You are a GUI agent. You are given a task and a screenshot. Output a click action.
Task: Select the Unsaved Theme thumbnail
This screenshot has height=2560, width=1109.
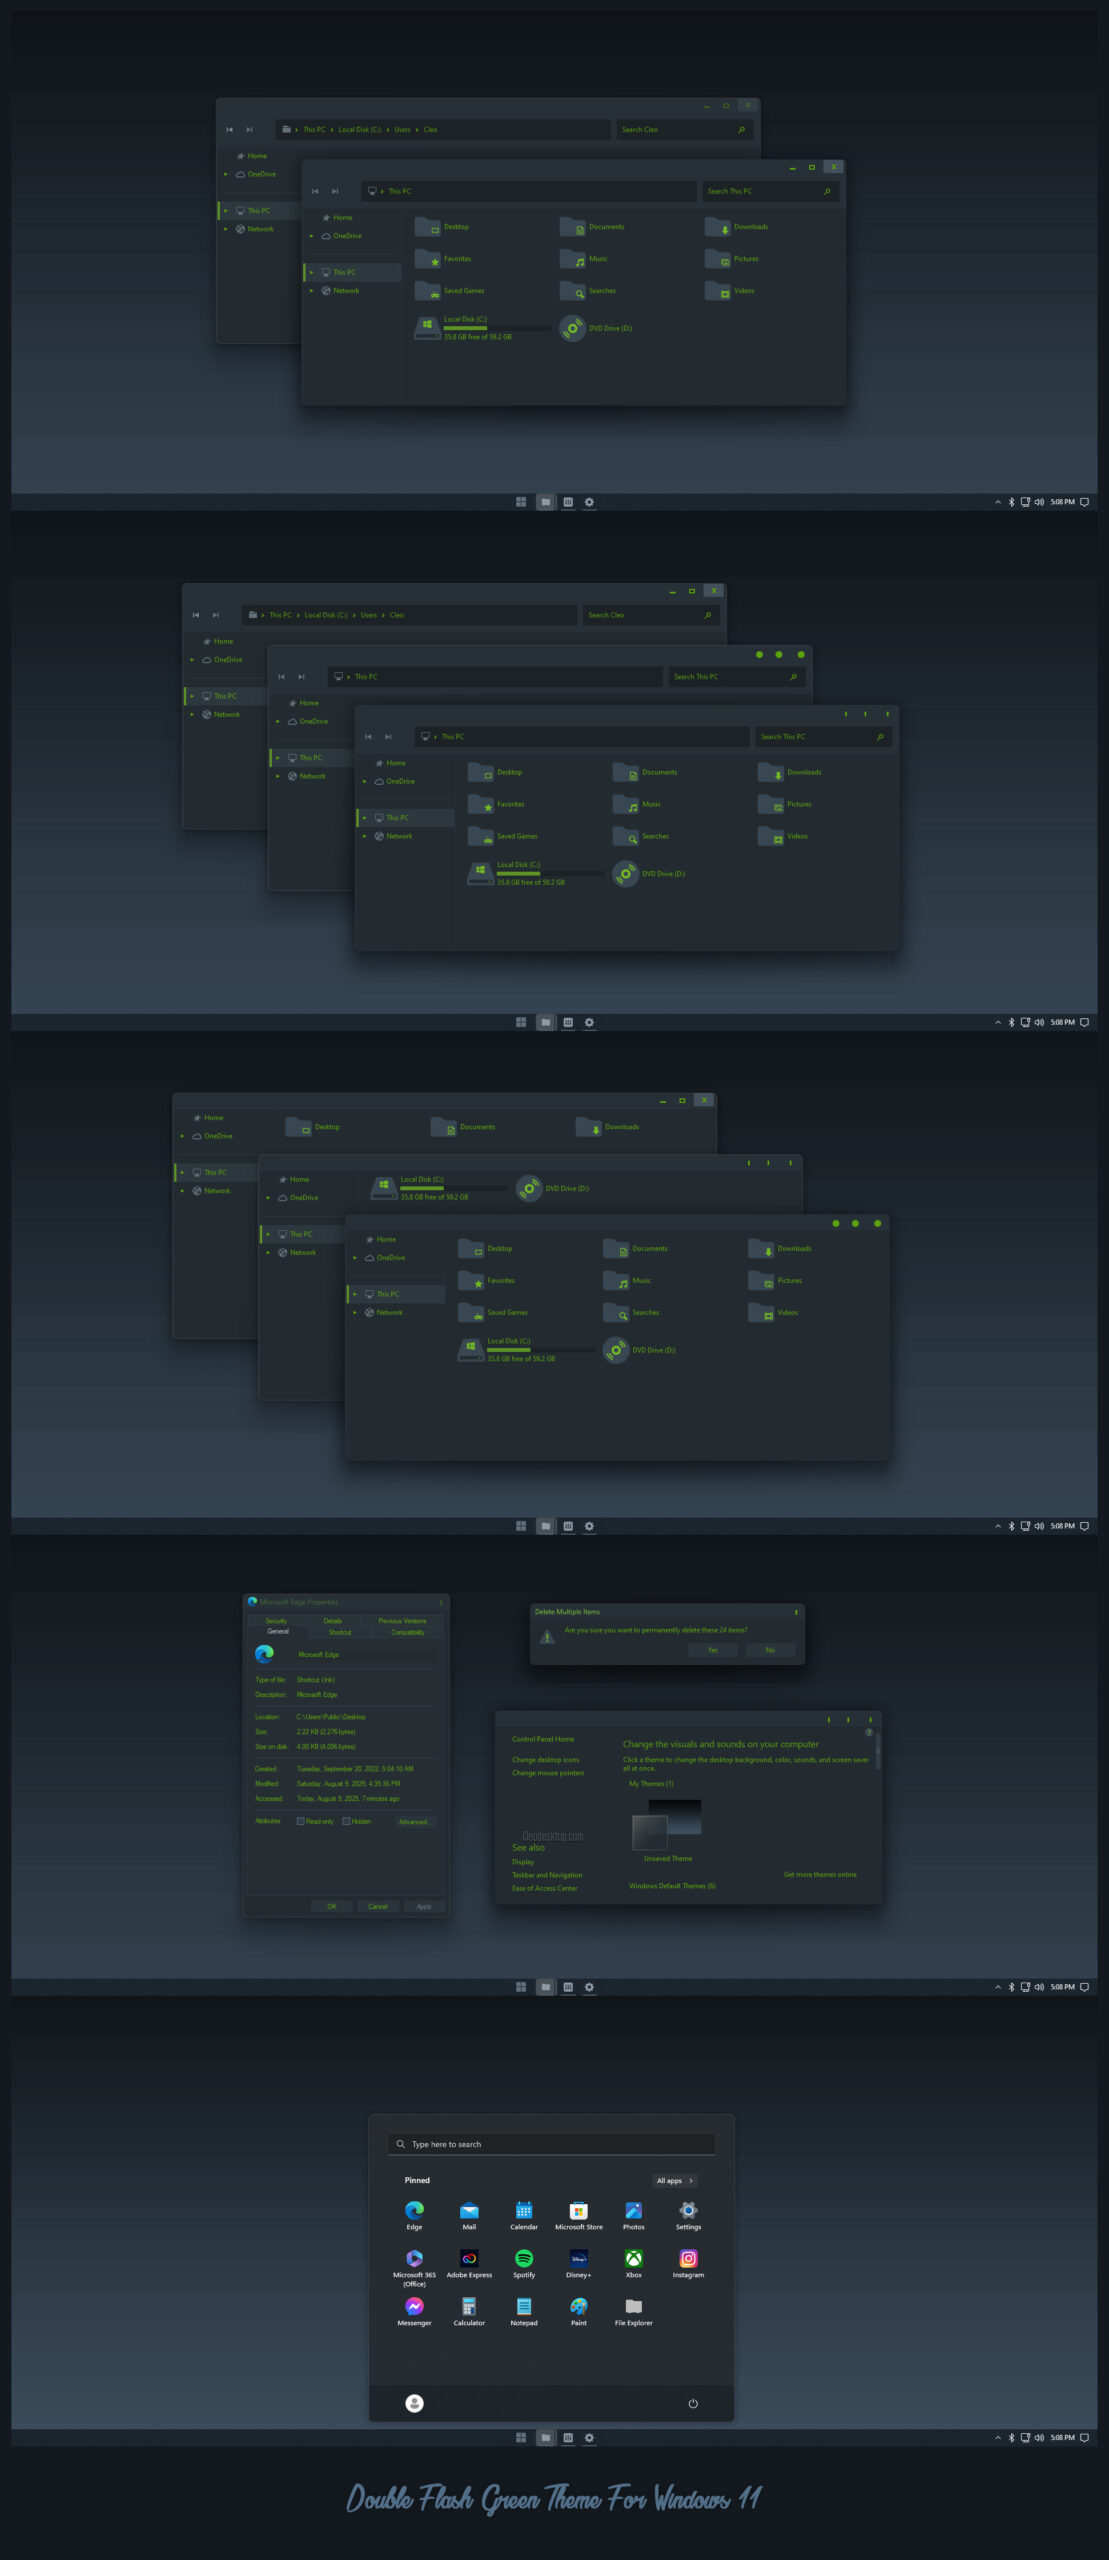coord(667,1826)
